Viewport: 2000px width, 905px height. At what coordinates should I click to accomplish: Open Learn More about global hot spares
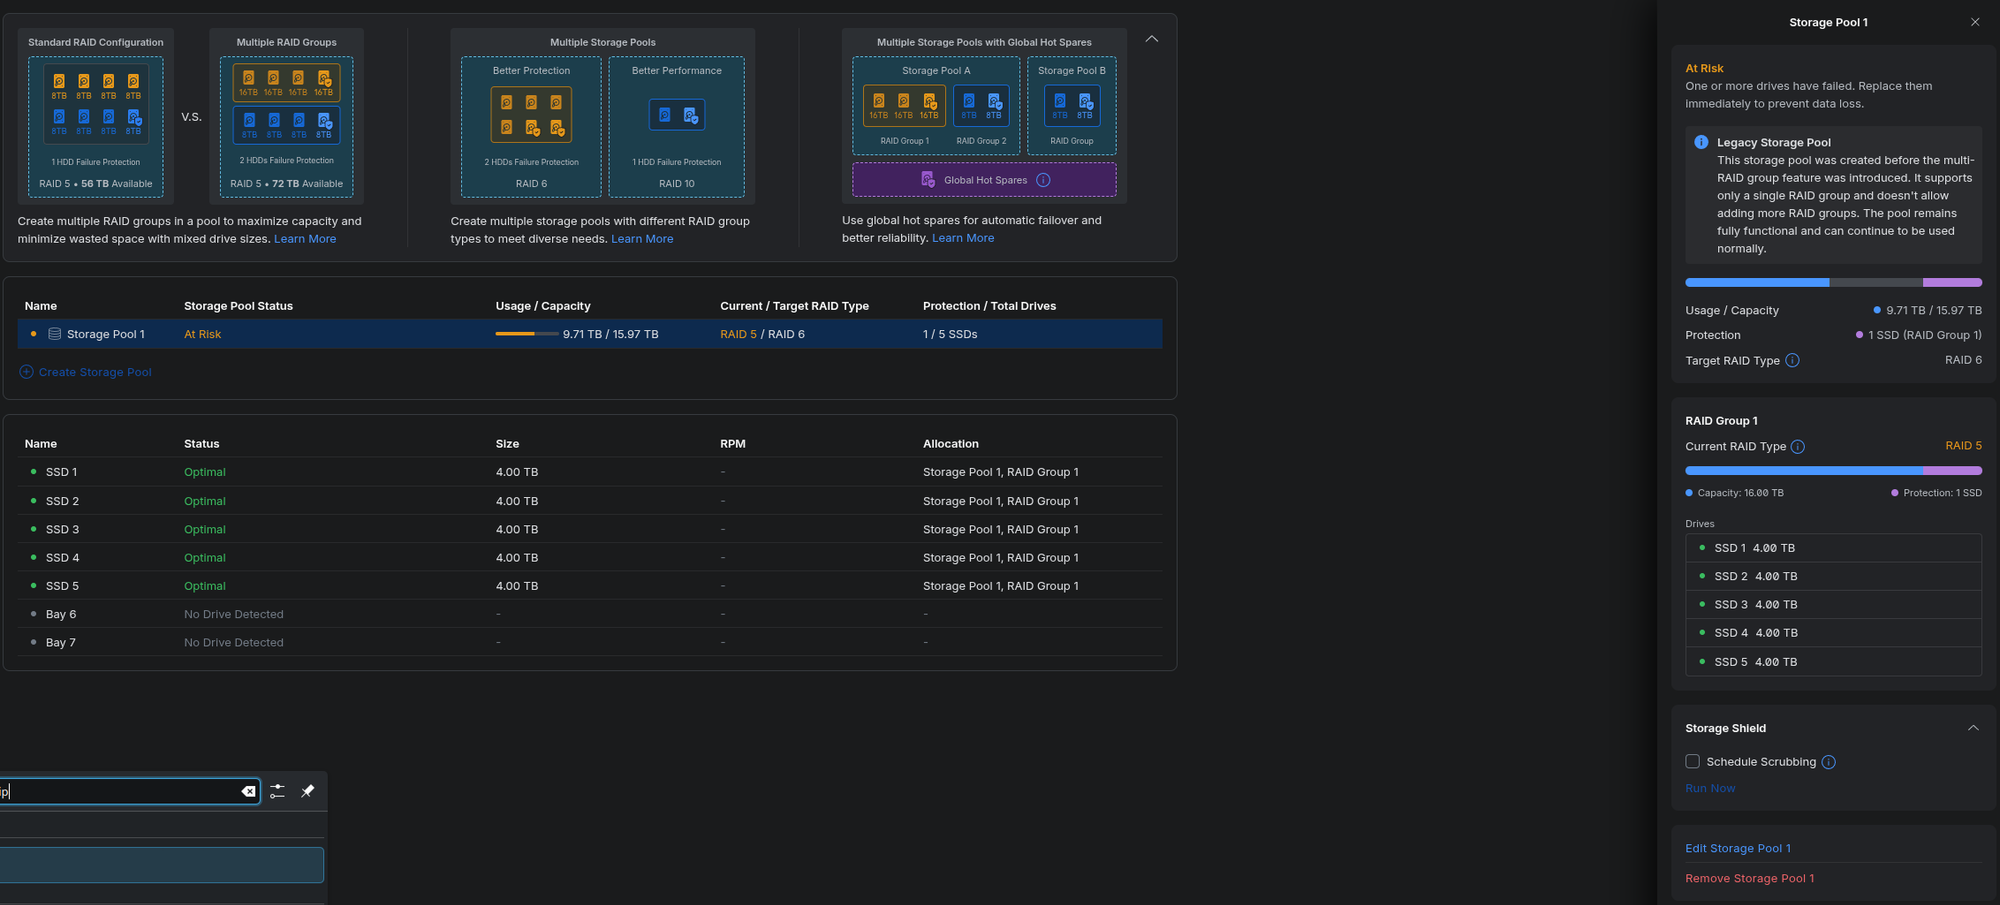(963, 238)
